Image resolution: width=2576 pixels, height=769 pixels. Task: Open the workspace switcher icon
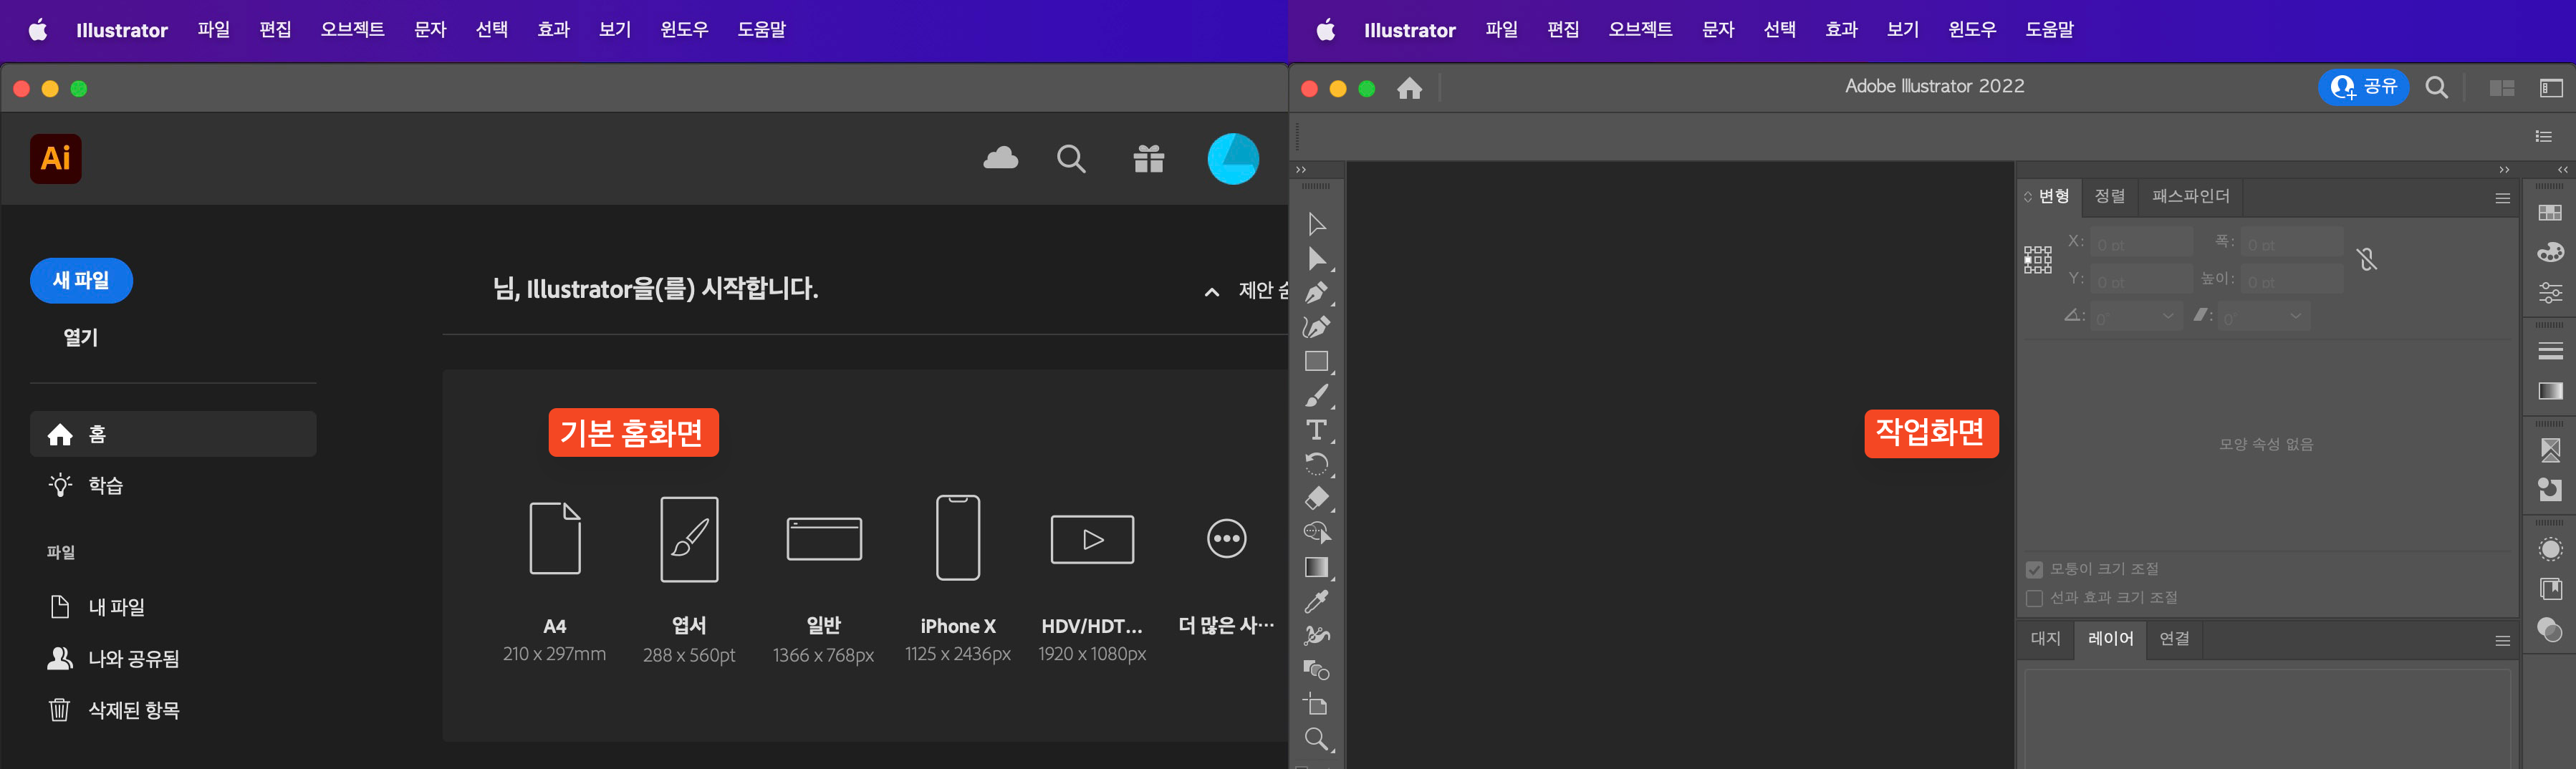(2551, 88)
